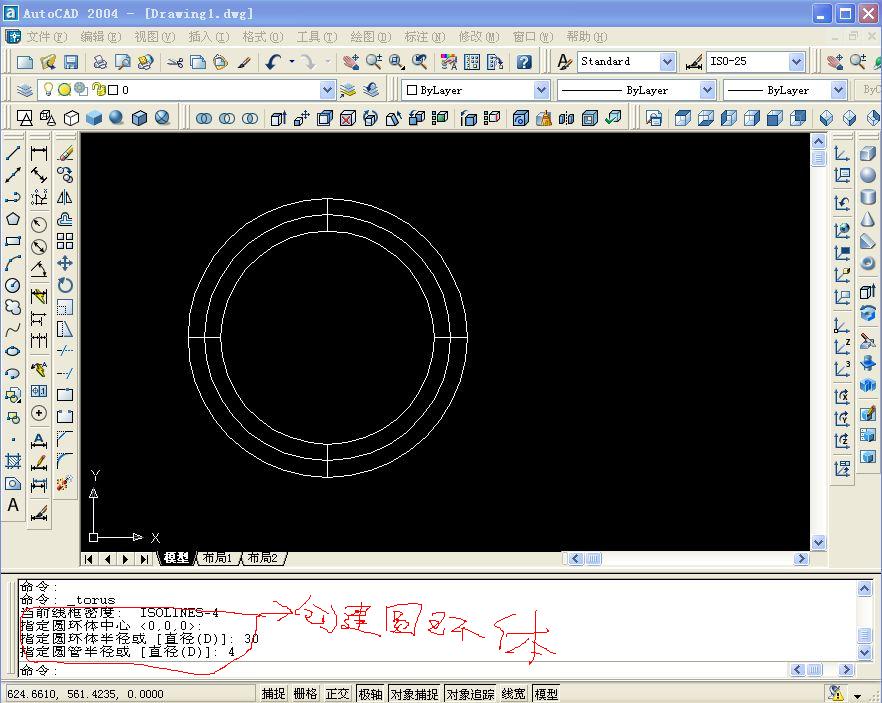
Task: Jump to first layout tab arrow
Action: (88, 559)
